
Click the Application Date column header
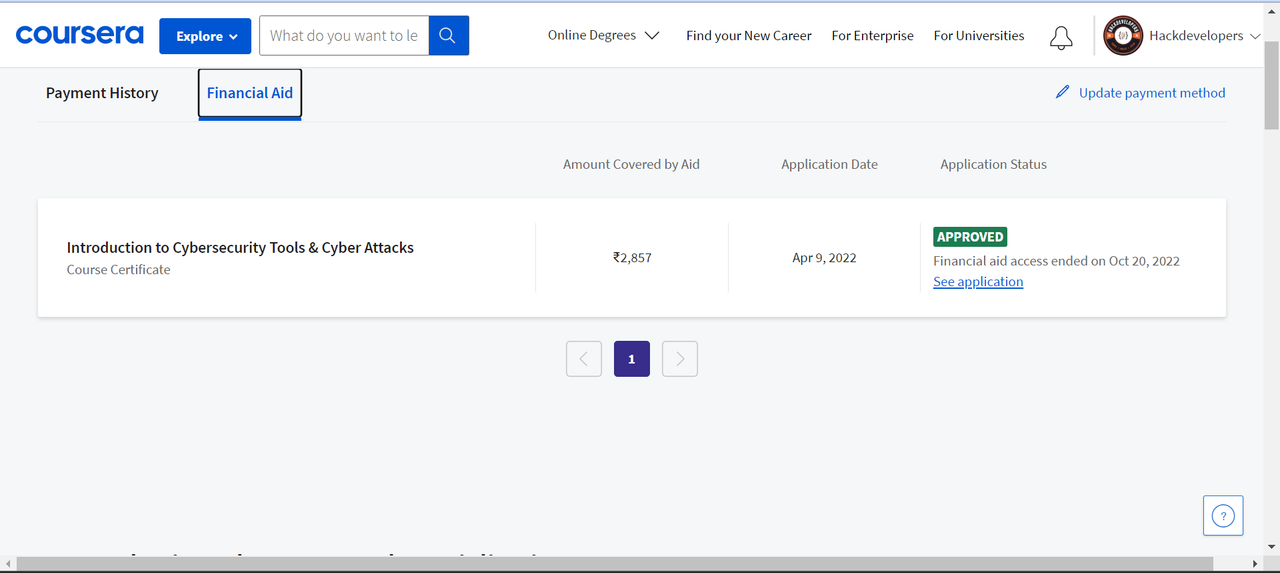829,164
